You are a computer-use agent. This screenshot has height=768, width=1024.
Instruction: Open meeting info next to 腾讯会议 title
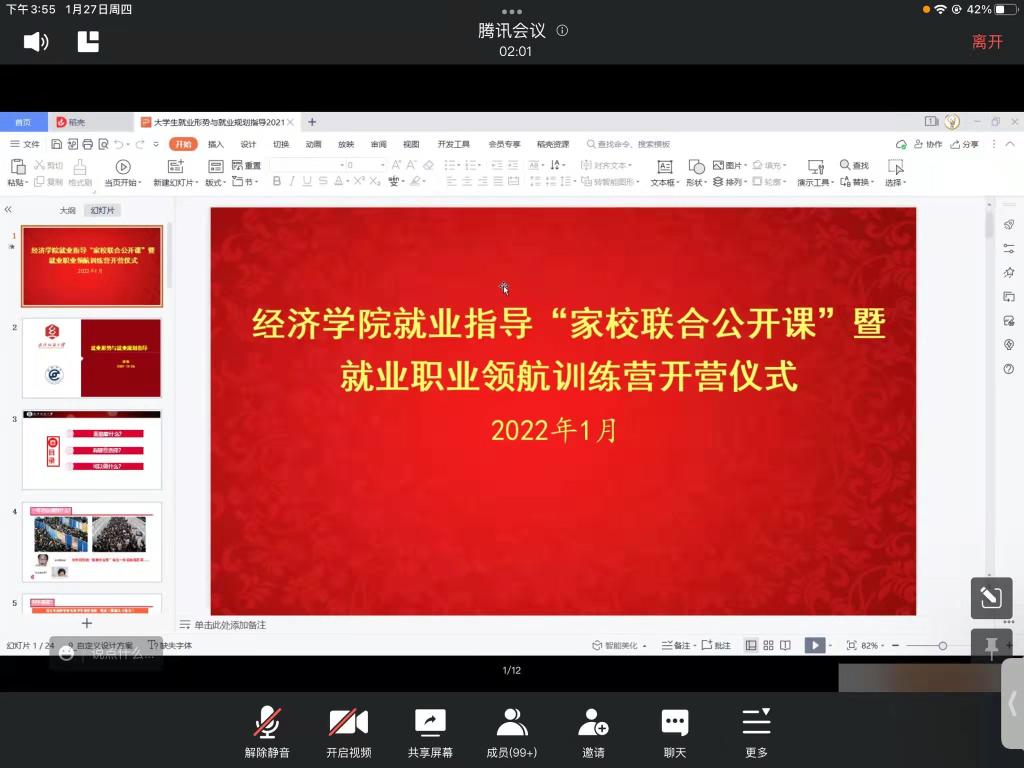(x=562, y=30)
